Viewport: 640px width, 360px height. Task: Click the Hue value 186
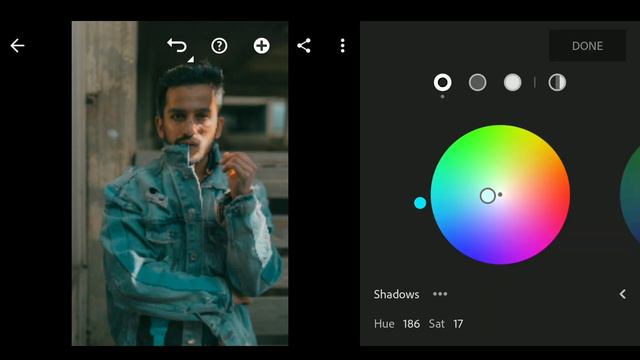click(x=411, y=324)
